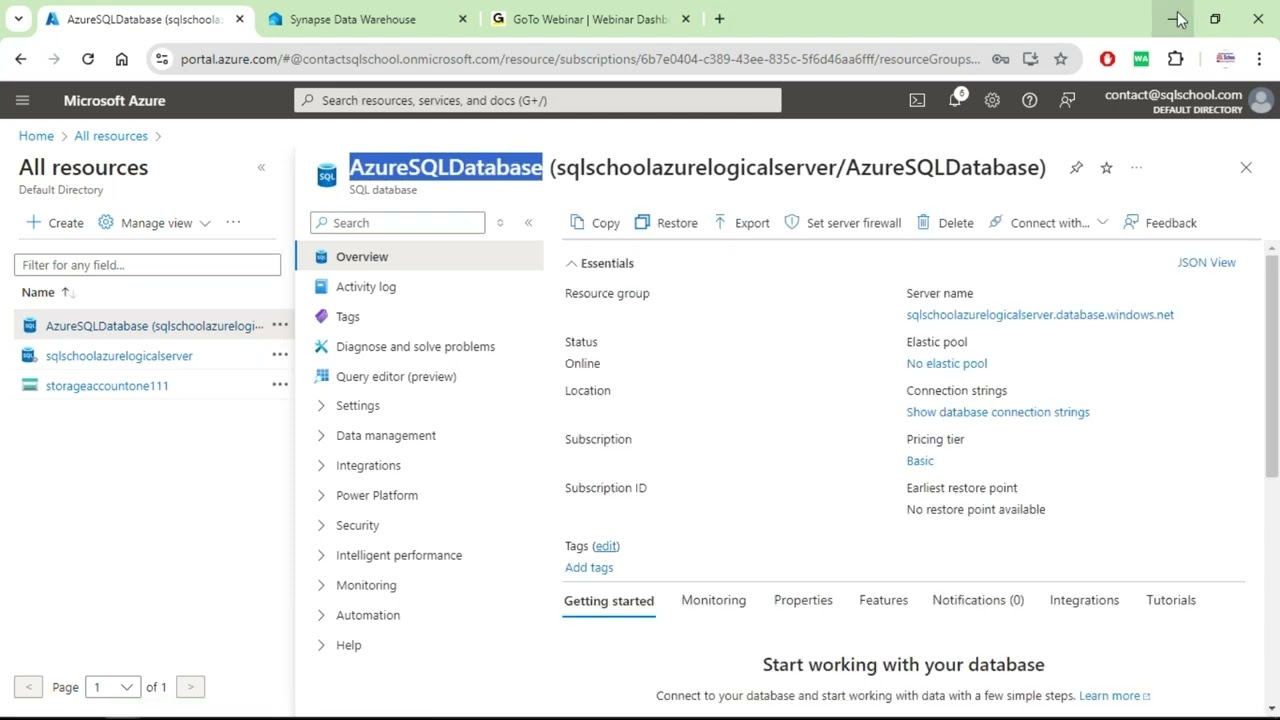Expand the Security section

pyautogui.click(x=357, y=526)
